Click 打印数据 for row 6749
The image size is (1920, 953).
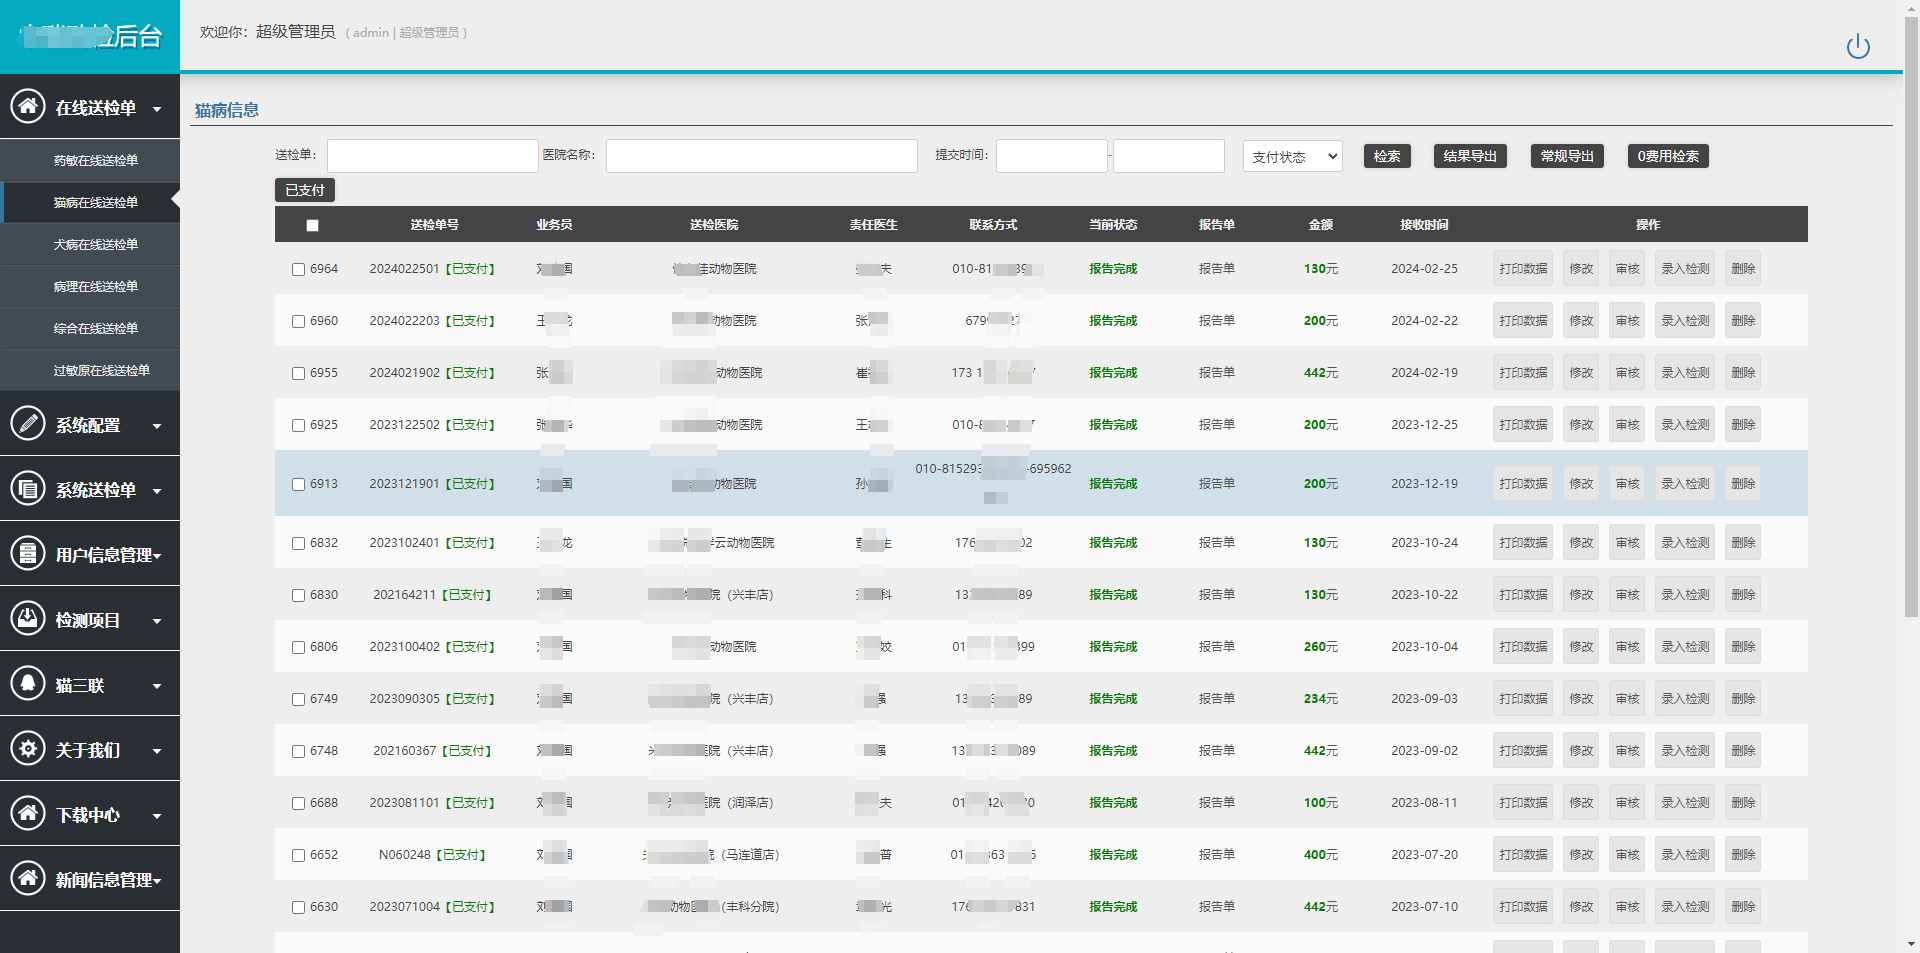pos(1523,699)
